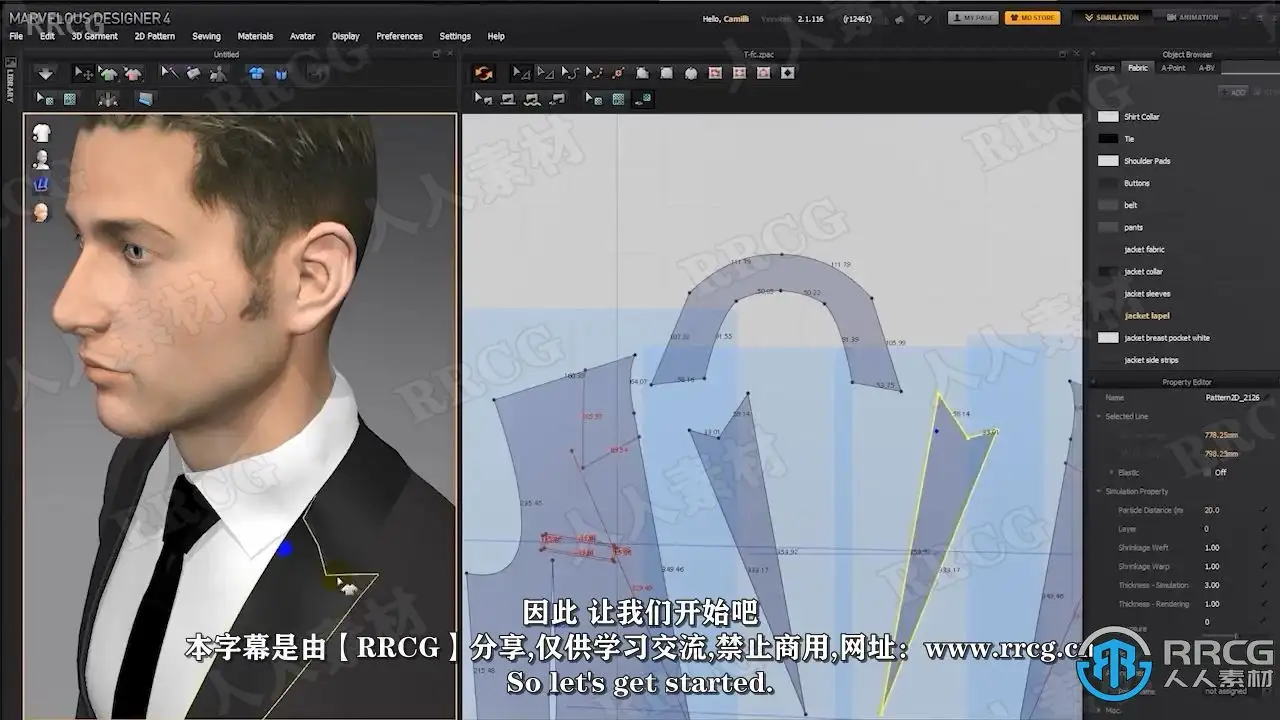Select the edit sewing tool in 3D window

click(170, 73)
